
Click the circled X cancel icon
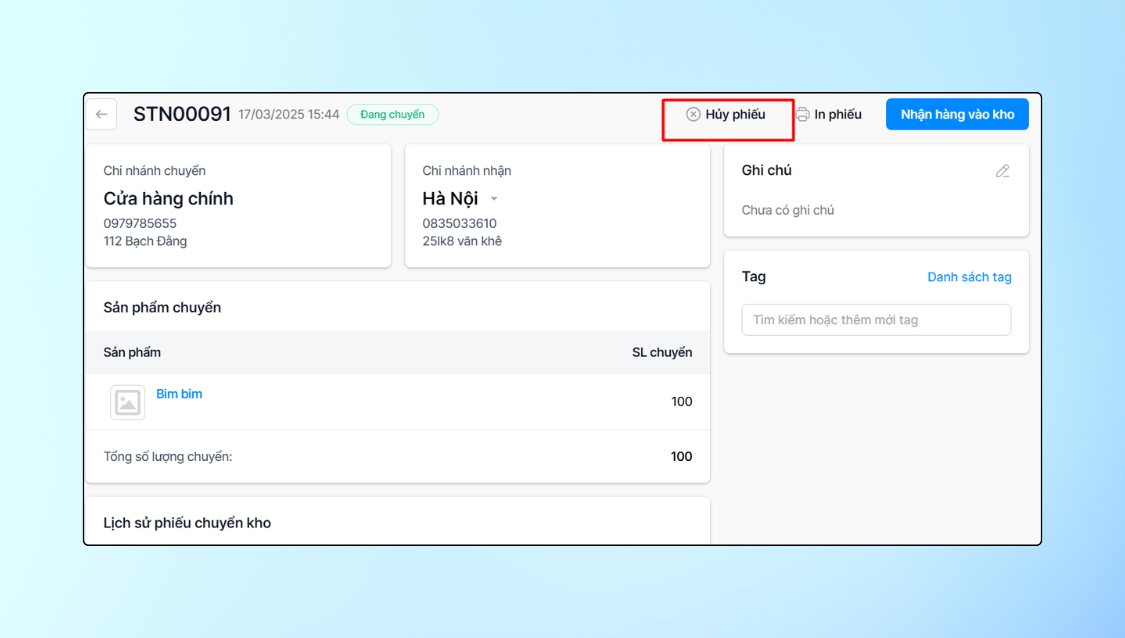(693, 115)
